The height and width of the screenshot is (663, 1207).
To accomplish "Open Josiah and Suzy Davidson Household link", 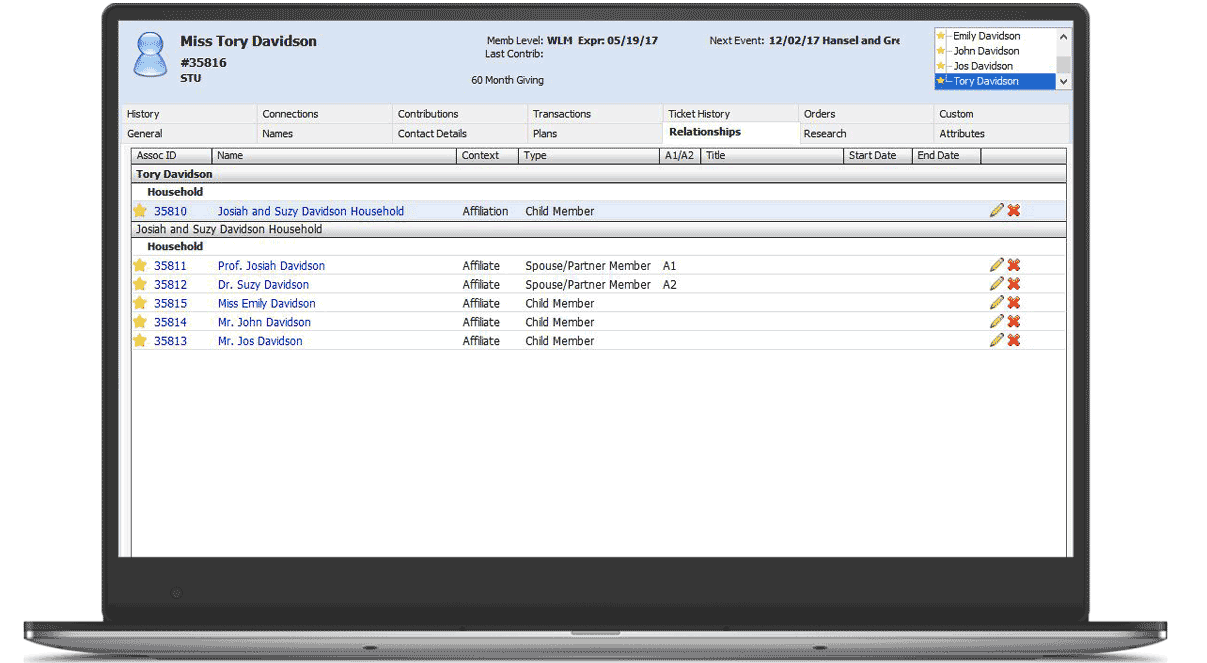I will (x=311, y=211).
